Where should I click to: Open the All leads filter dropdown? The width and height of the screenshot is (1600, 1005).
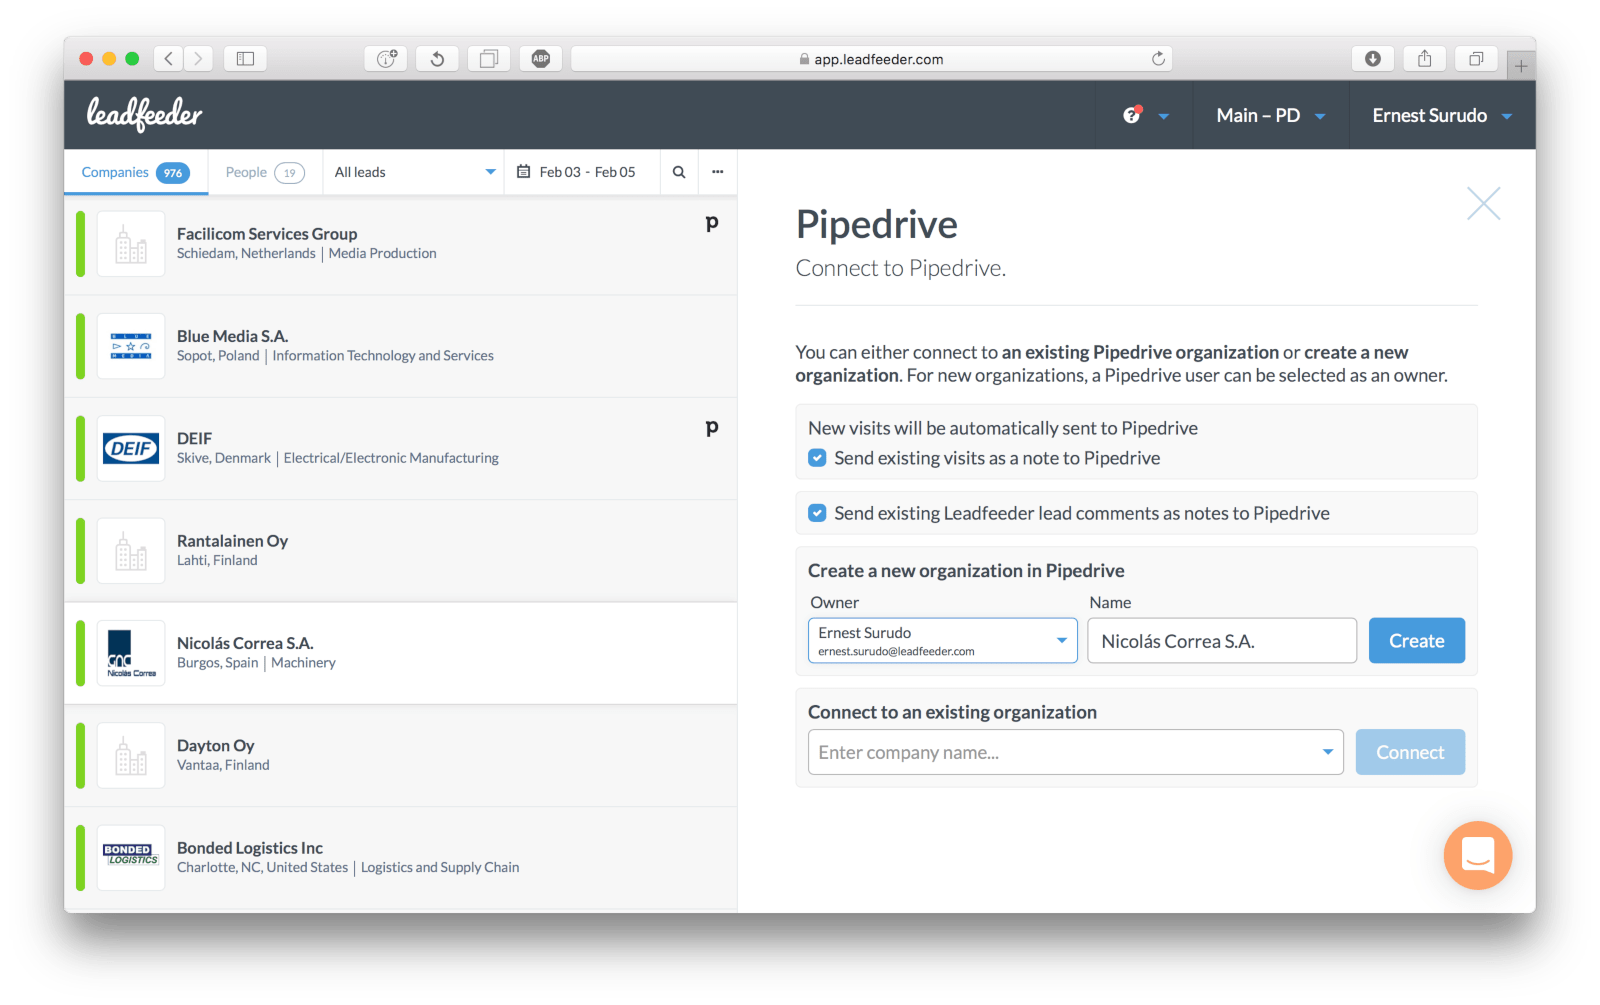click(412, 171)
